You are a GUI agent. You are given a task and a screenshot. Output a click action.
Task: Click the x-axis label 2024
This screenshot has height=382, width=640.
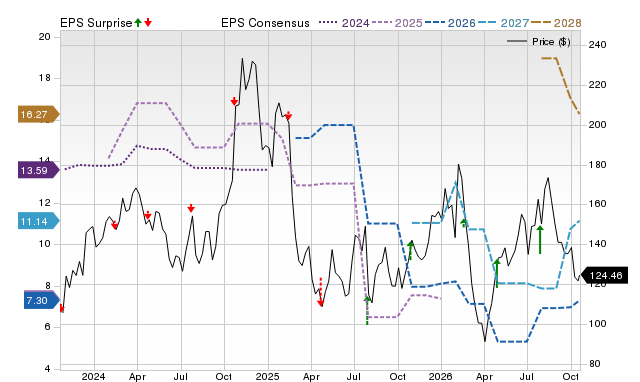coord(93,376)
